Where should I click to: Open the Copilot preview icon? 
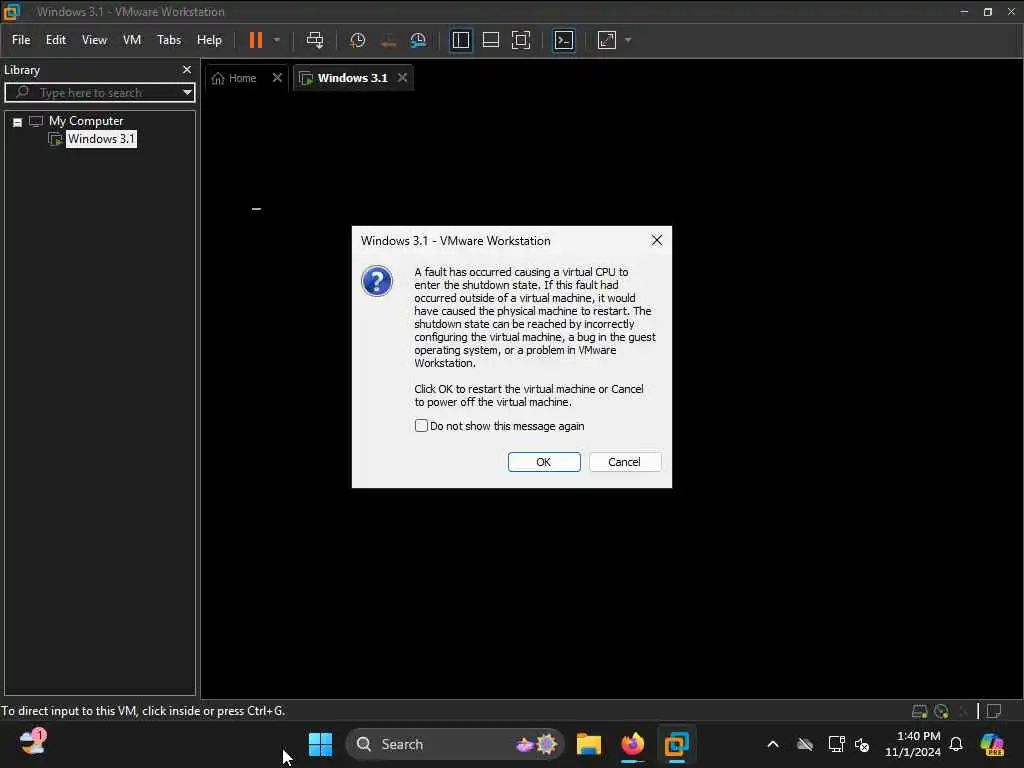991,744
